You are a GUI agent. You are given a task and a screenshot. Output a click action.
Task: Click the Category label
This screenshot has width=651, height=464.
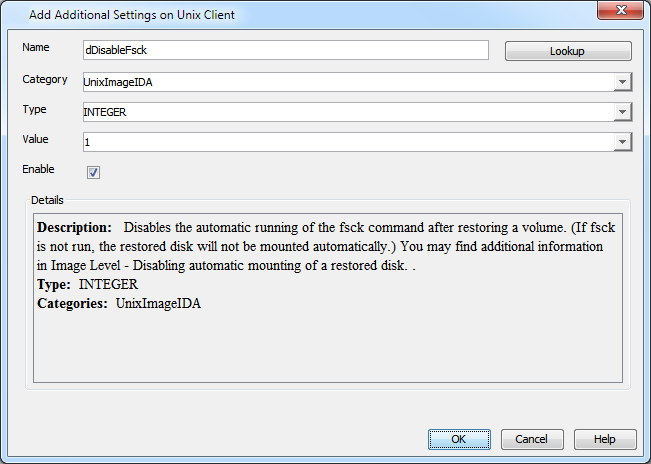tap(45, 79)
